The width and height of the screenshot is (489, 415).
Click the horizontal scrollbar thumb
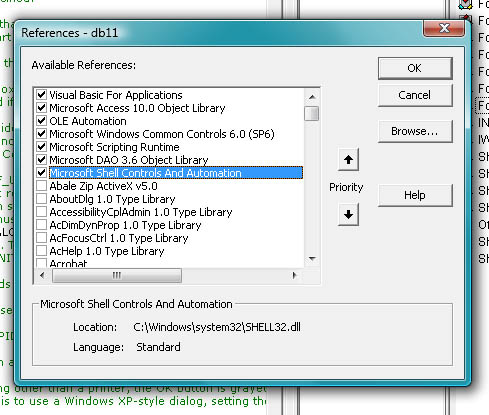click(x=117, y=276)
